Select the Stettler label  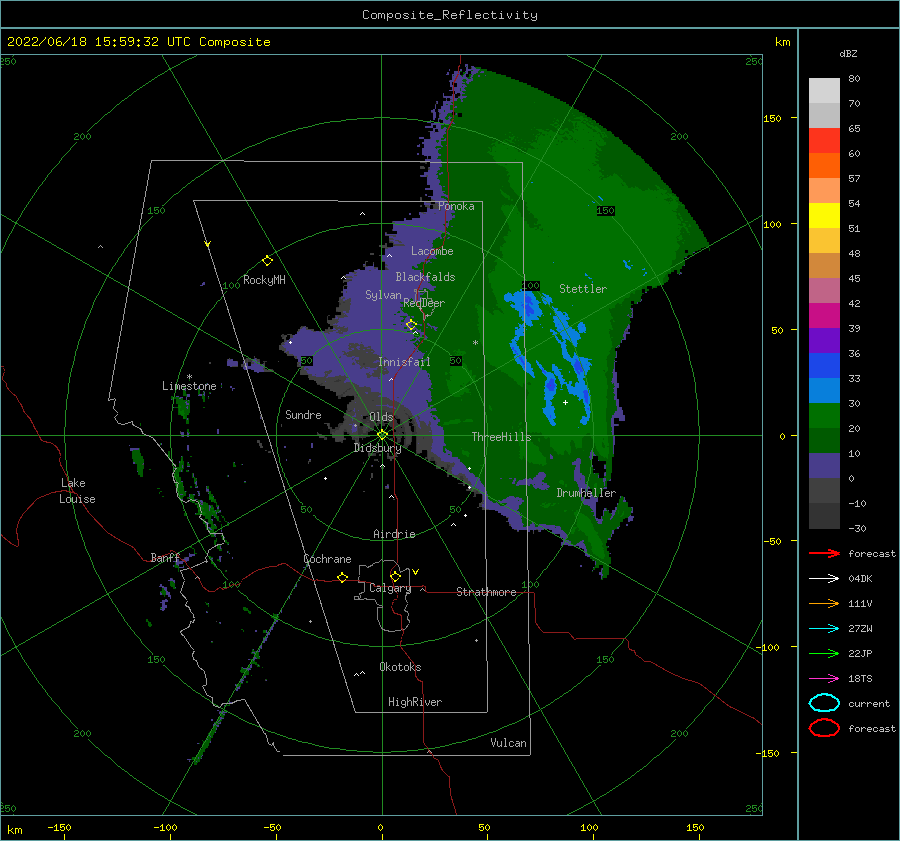(583, 289)
